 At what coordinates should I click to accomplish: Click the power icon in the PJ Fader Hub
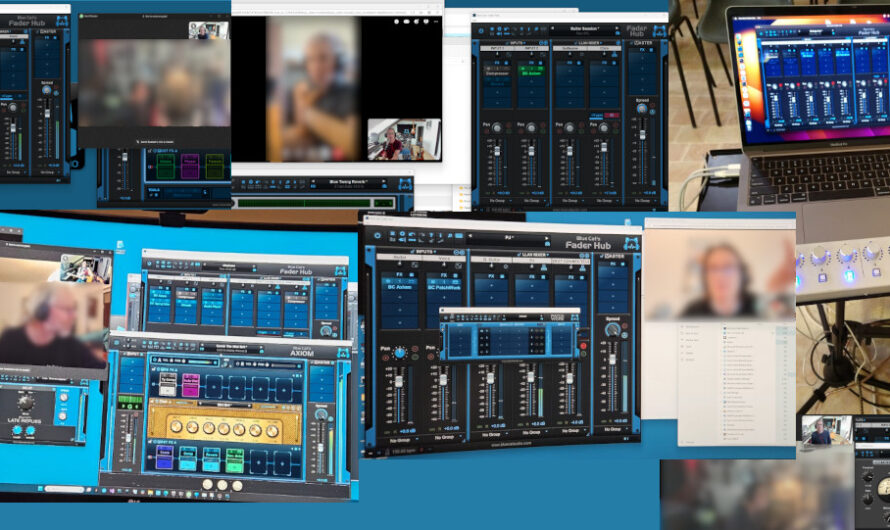(377, 235)
